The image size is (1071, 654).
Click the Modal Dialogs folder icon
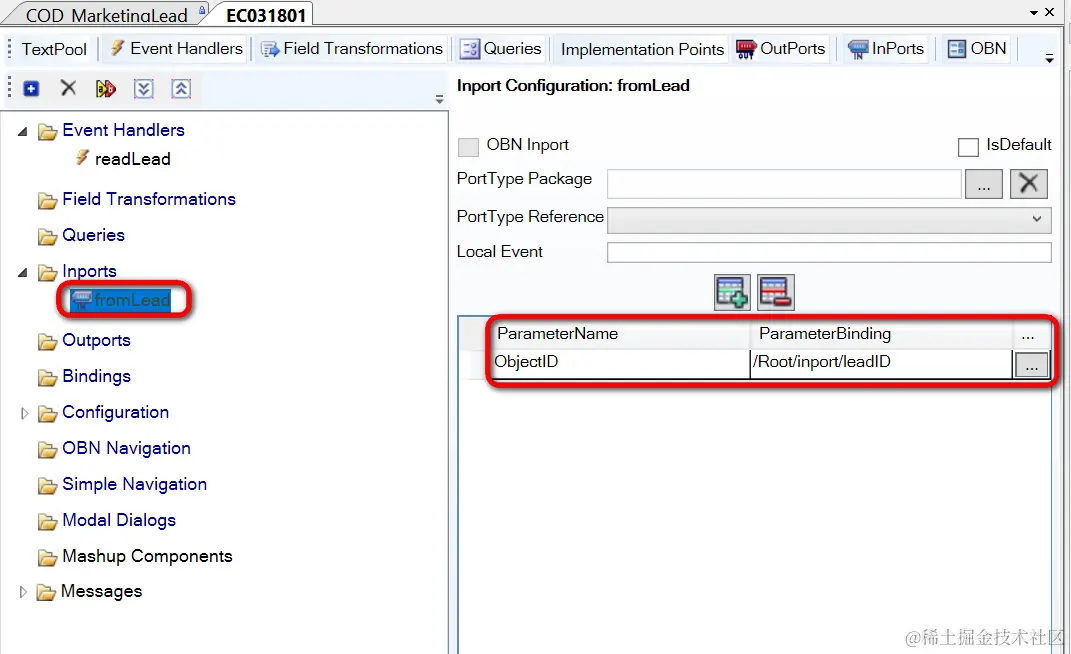tap(47, 521)
